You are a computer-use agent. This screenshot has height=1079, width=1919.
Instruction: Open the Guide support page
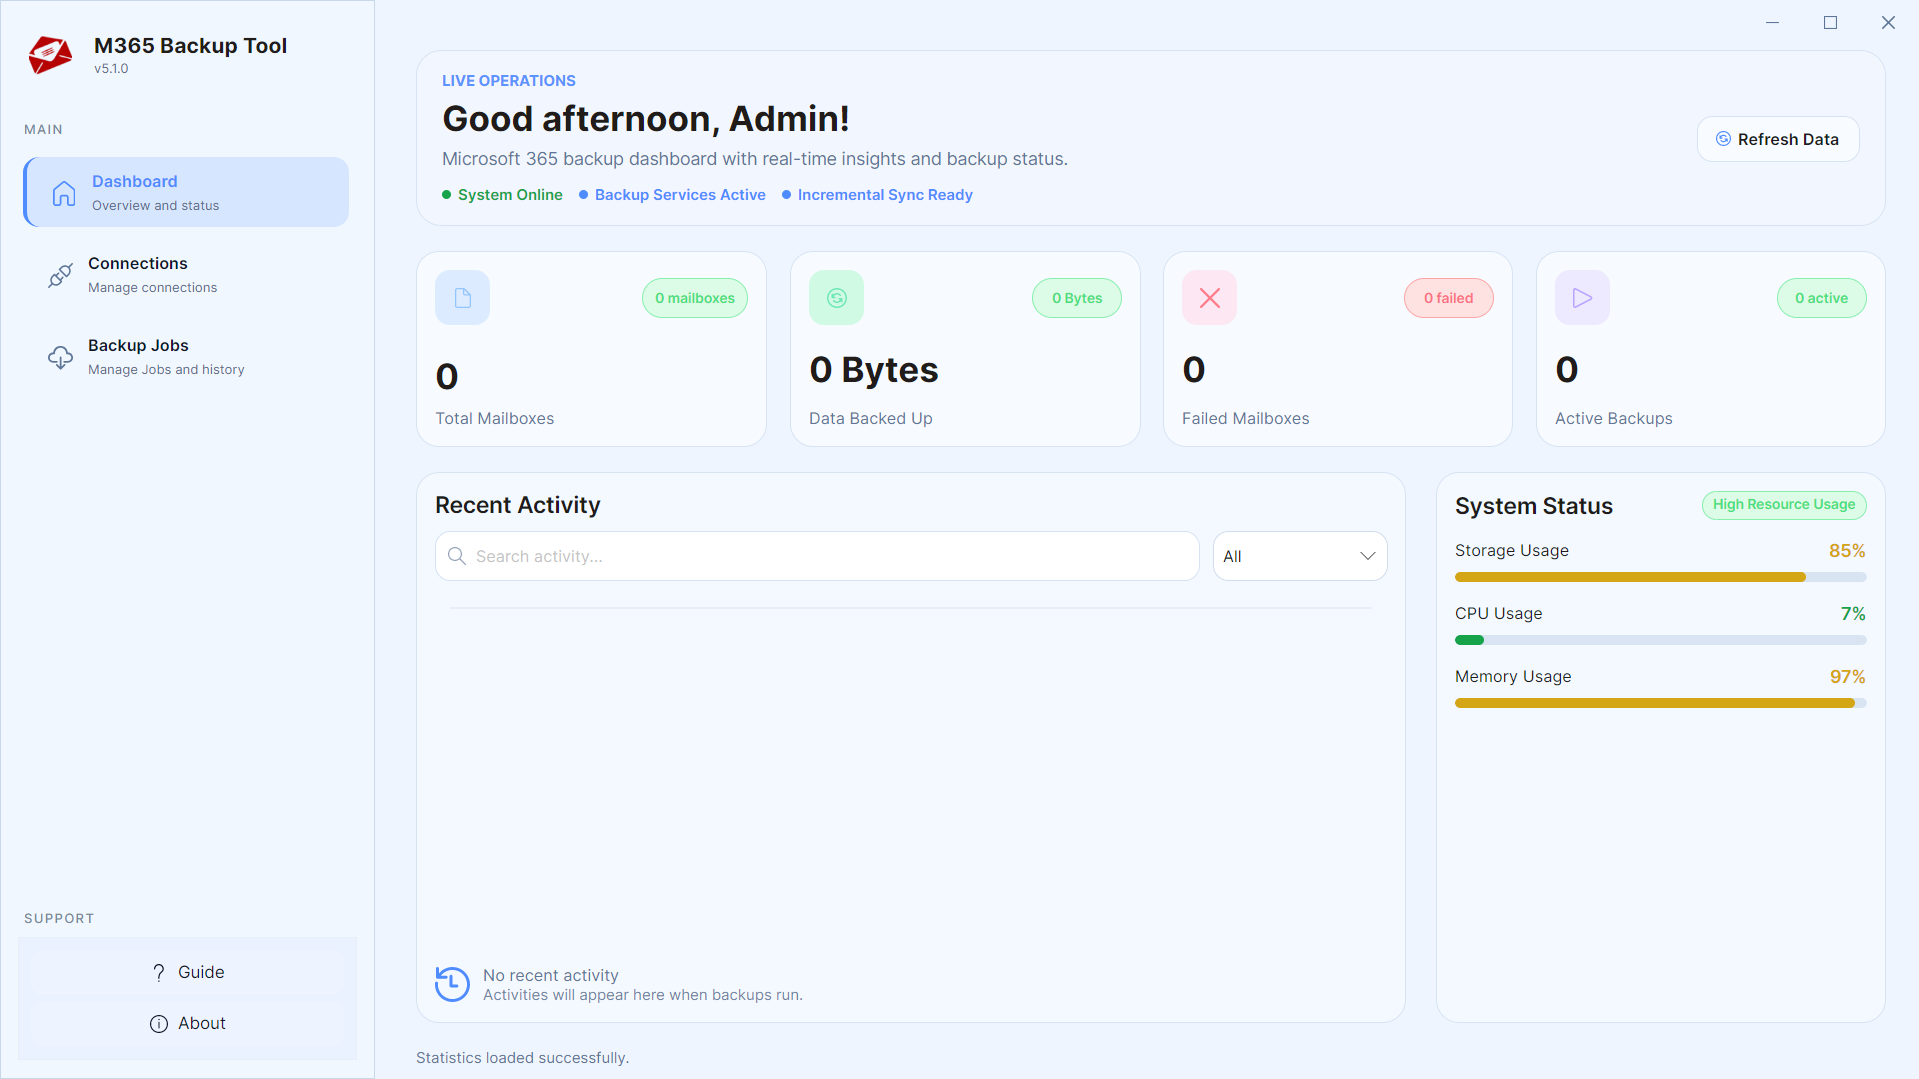[187, 972]
